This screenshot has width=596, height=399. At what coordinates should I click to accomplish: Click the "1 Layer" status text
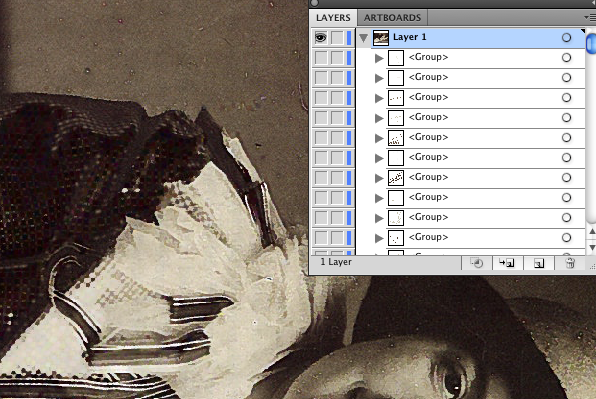tap(336, 262)
